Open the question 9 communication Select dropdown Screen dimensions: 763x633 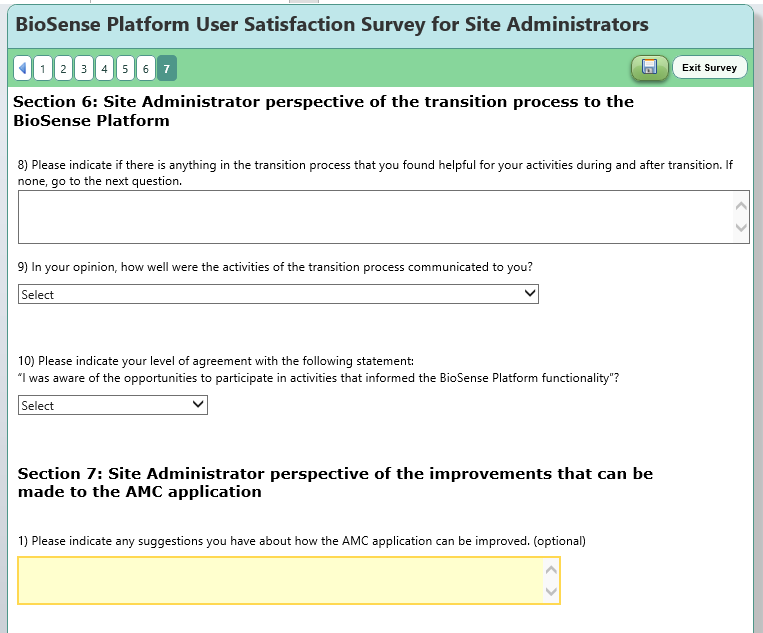(278, 294)
